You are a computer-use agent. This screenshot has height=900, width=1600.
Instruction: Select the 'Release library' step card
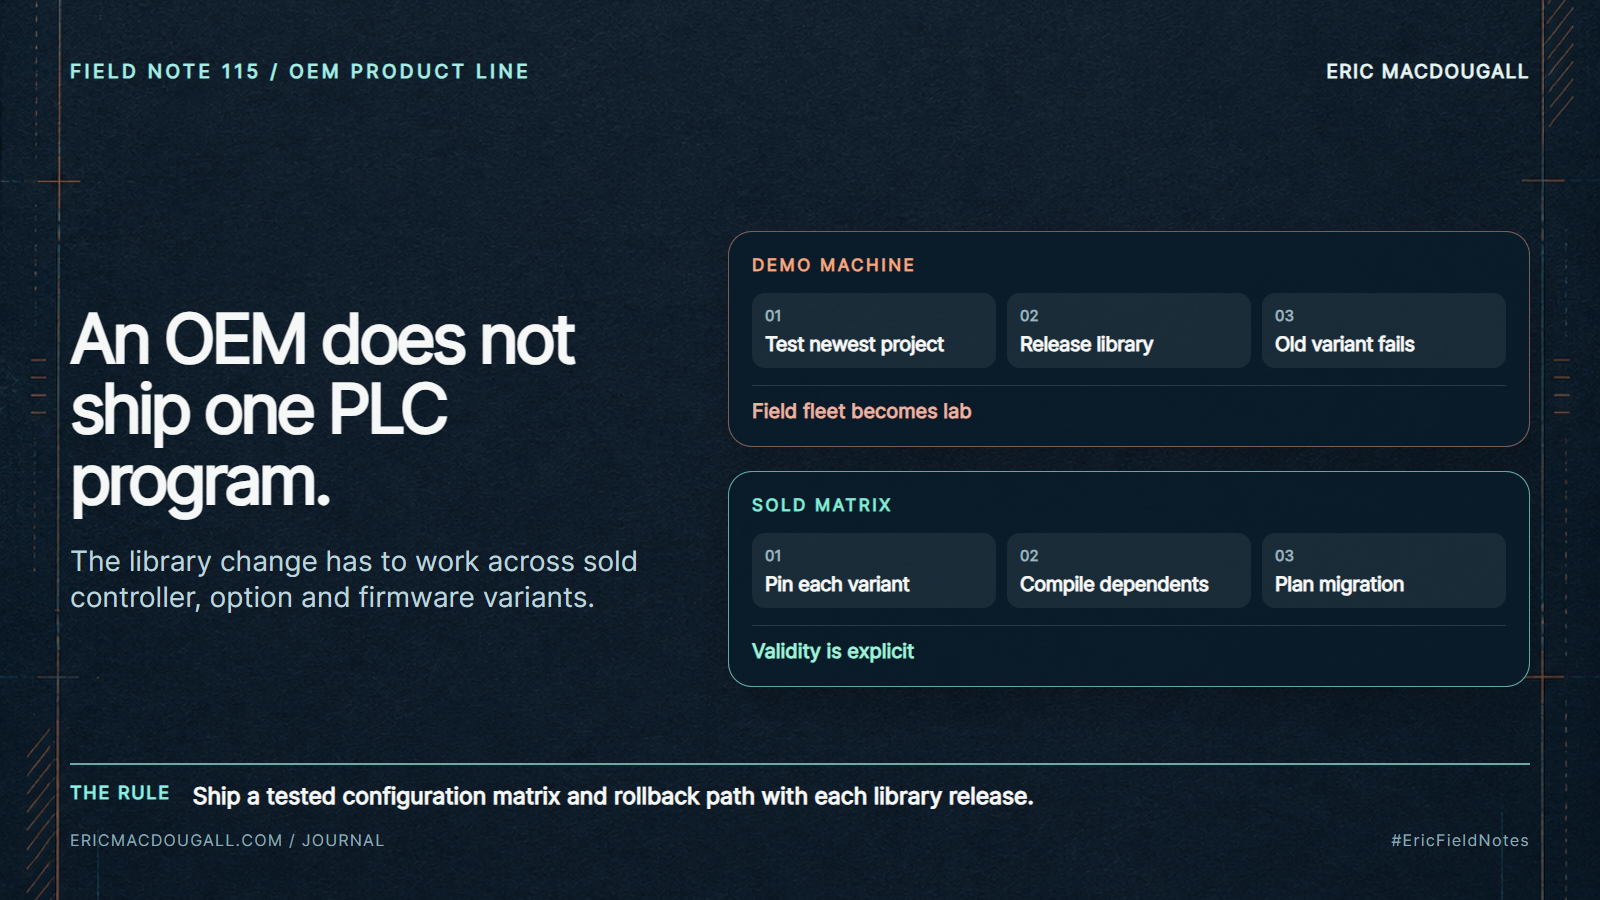pos(1128,330)
